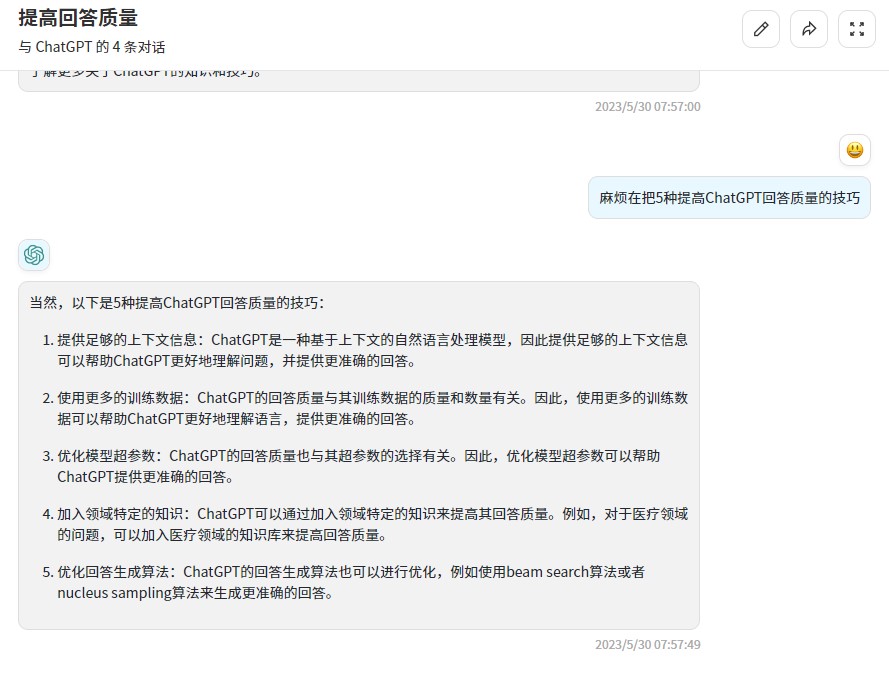Click list item 1 about 上下文信息
889x674 pixels.
tap(370, 350)
